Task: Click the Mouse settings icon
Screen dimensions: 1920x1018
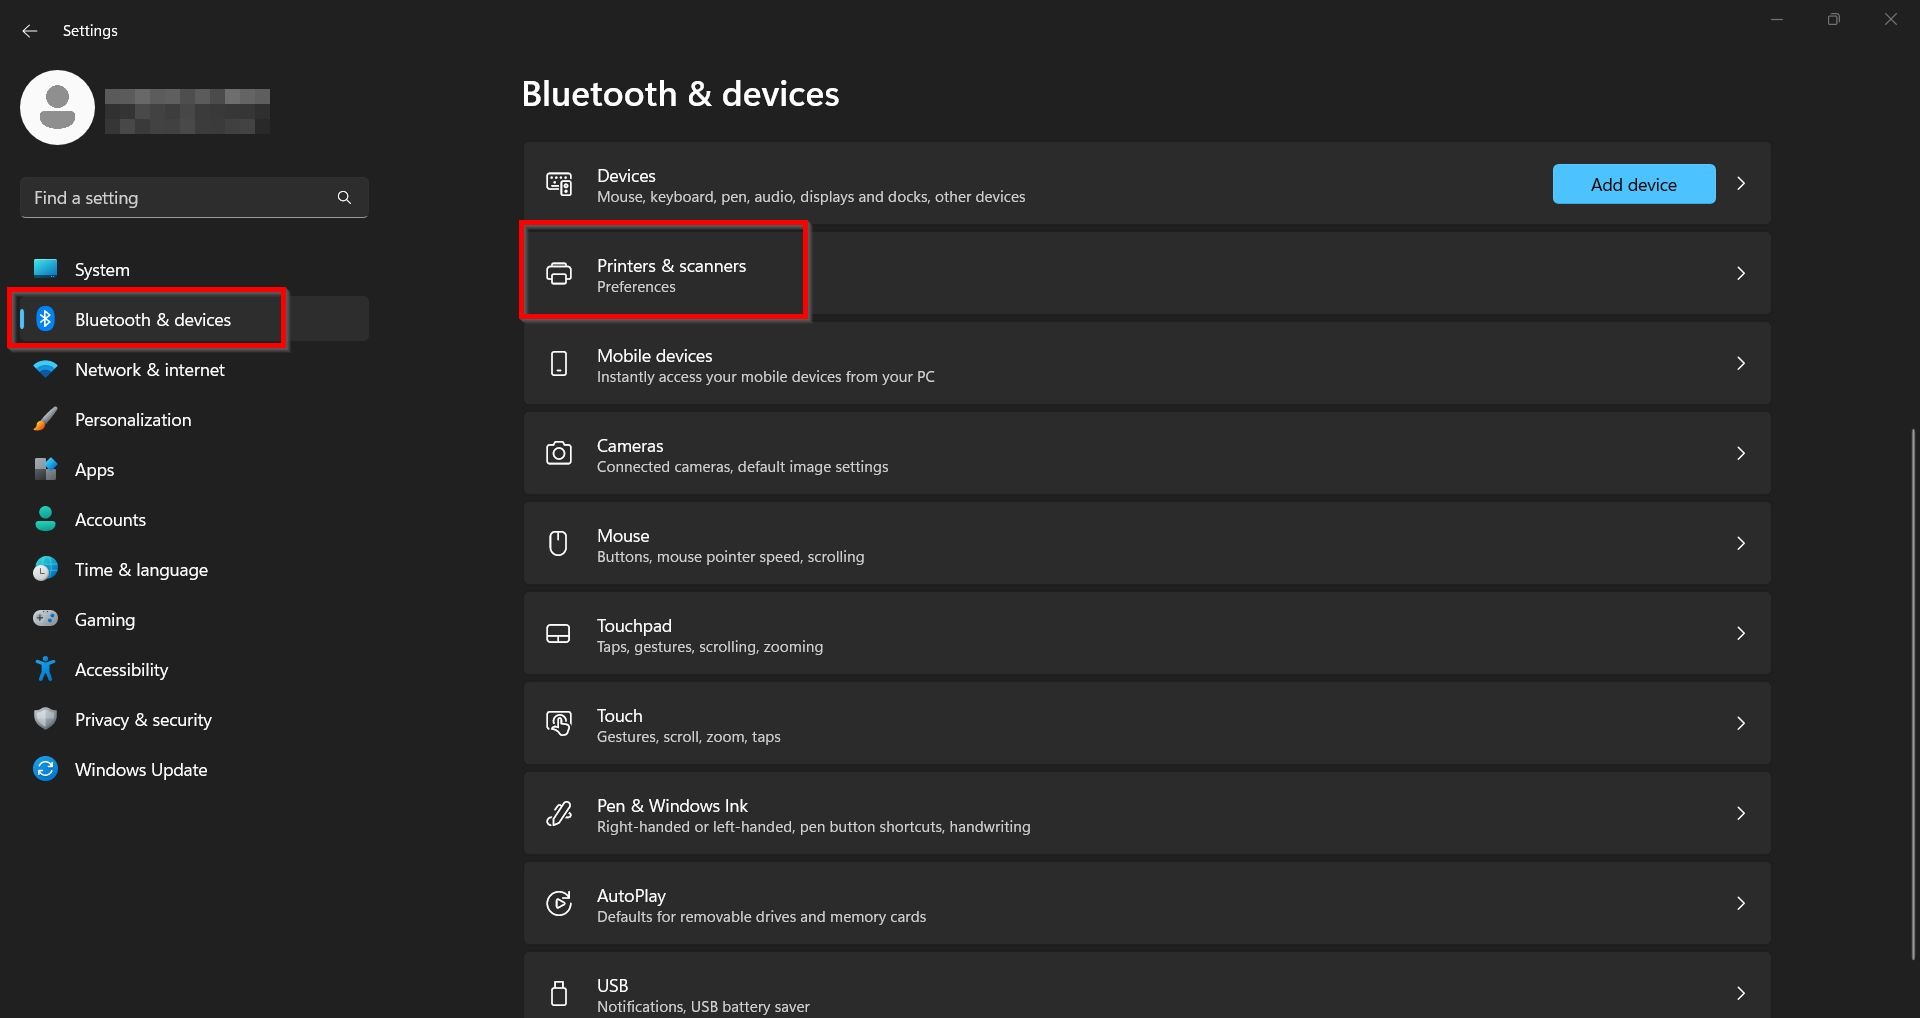Action: [558, 543]
